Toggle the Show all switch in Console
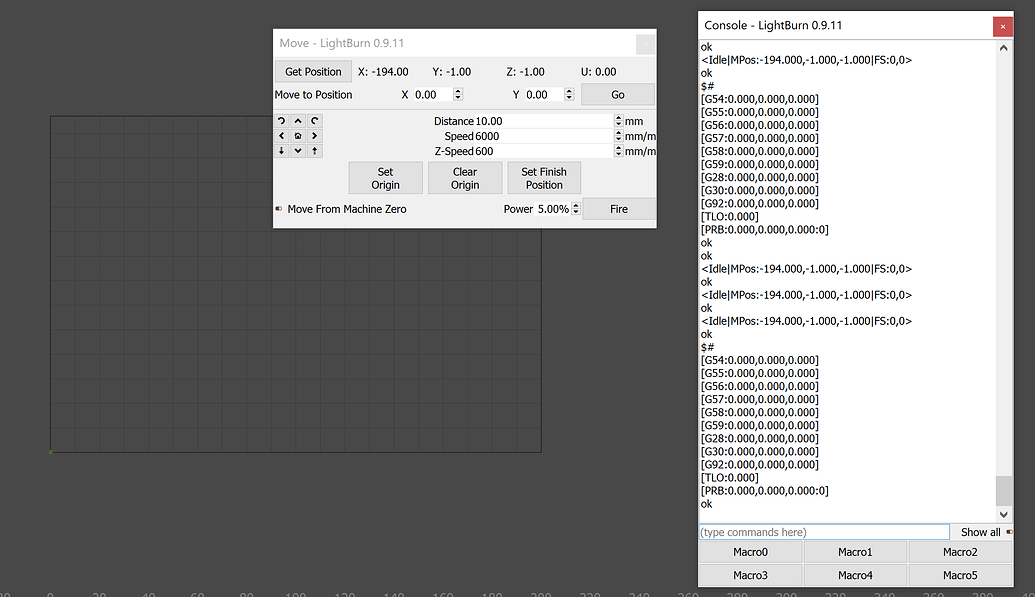1035x597 pixels. click(x=1008, y=532)
